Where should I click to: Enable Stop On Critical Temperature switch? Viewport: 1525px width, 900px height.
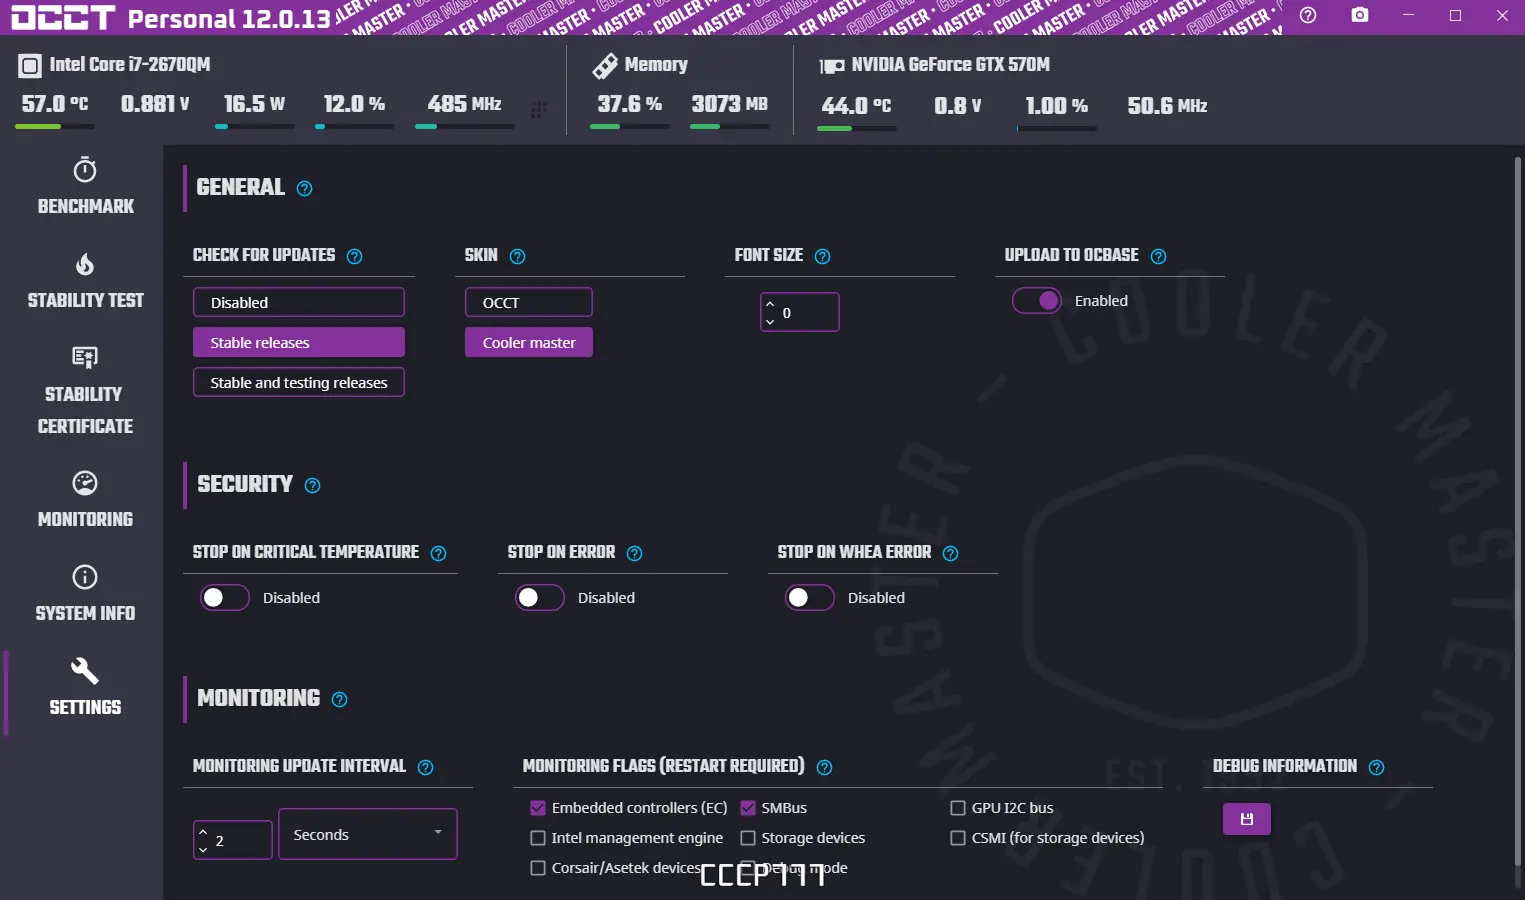[225, 597]
